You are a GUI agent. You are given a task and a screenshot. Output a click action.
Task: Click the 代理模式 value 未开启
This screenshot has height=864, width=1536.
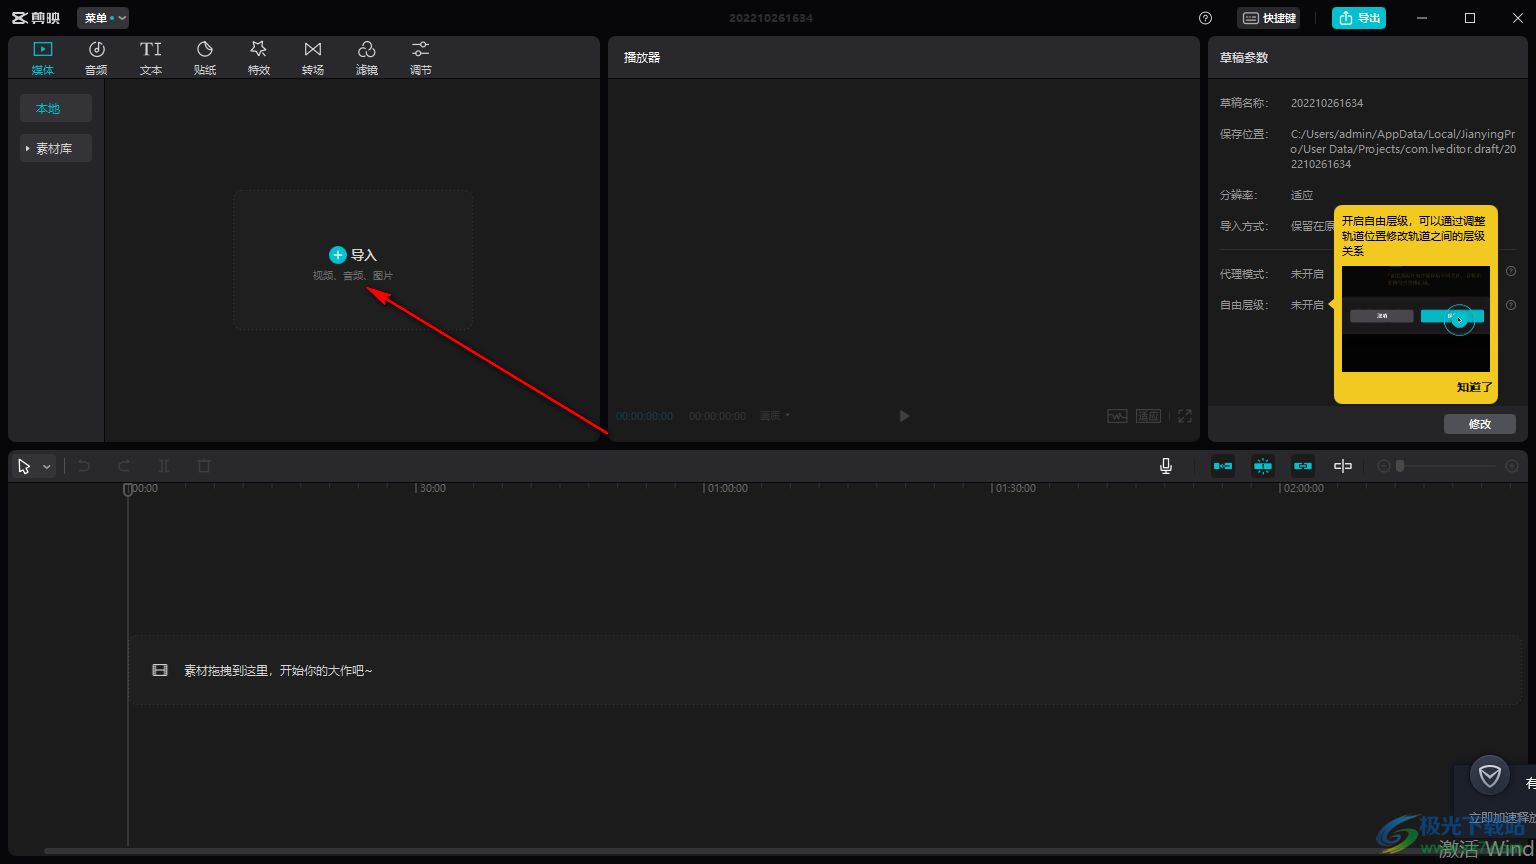[1307, 274]
